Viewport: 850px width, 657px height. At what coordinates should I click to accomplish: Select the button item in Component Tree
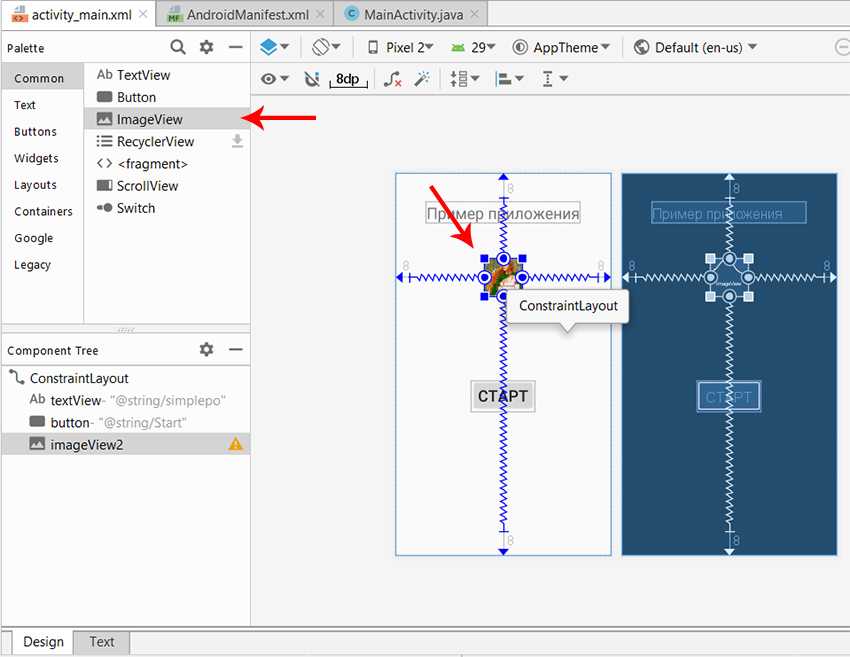[70, 422]
